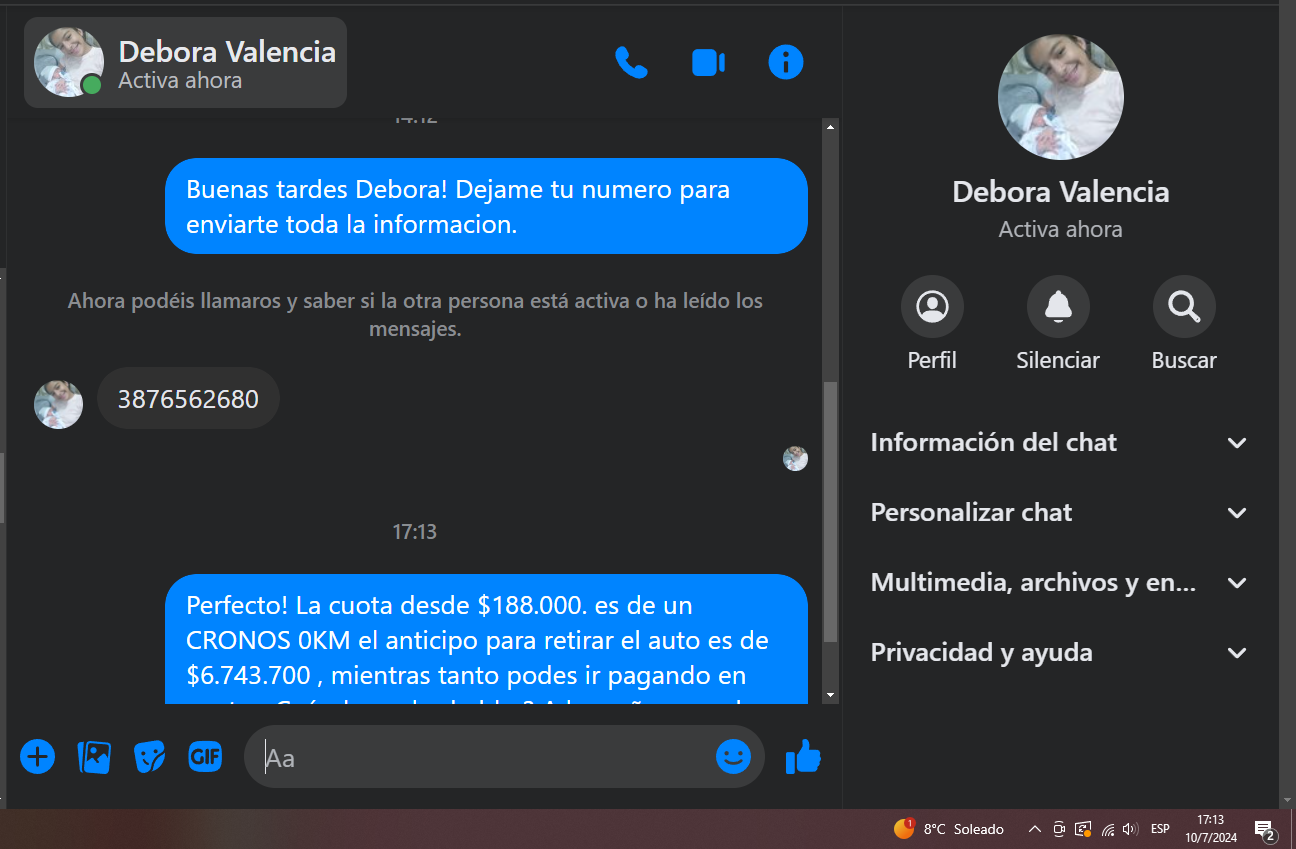
Task: Toggle the conversation information panel
Action: point(786,63)
